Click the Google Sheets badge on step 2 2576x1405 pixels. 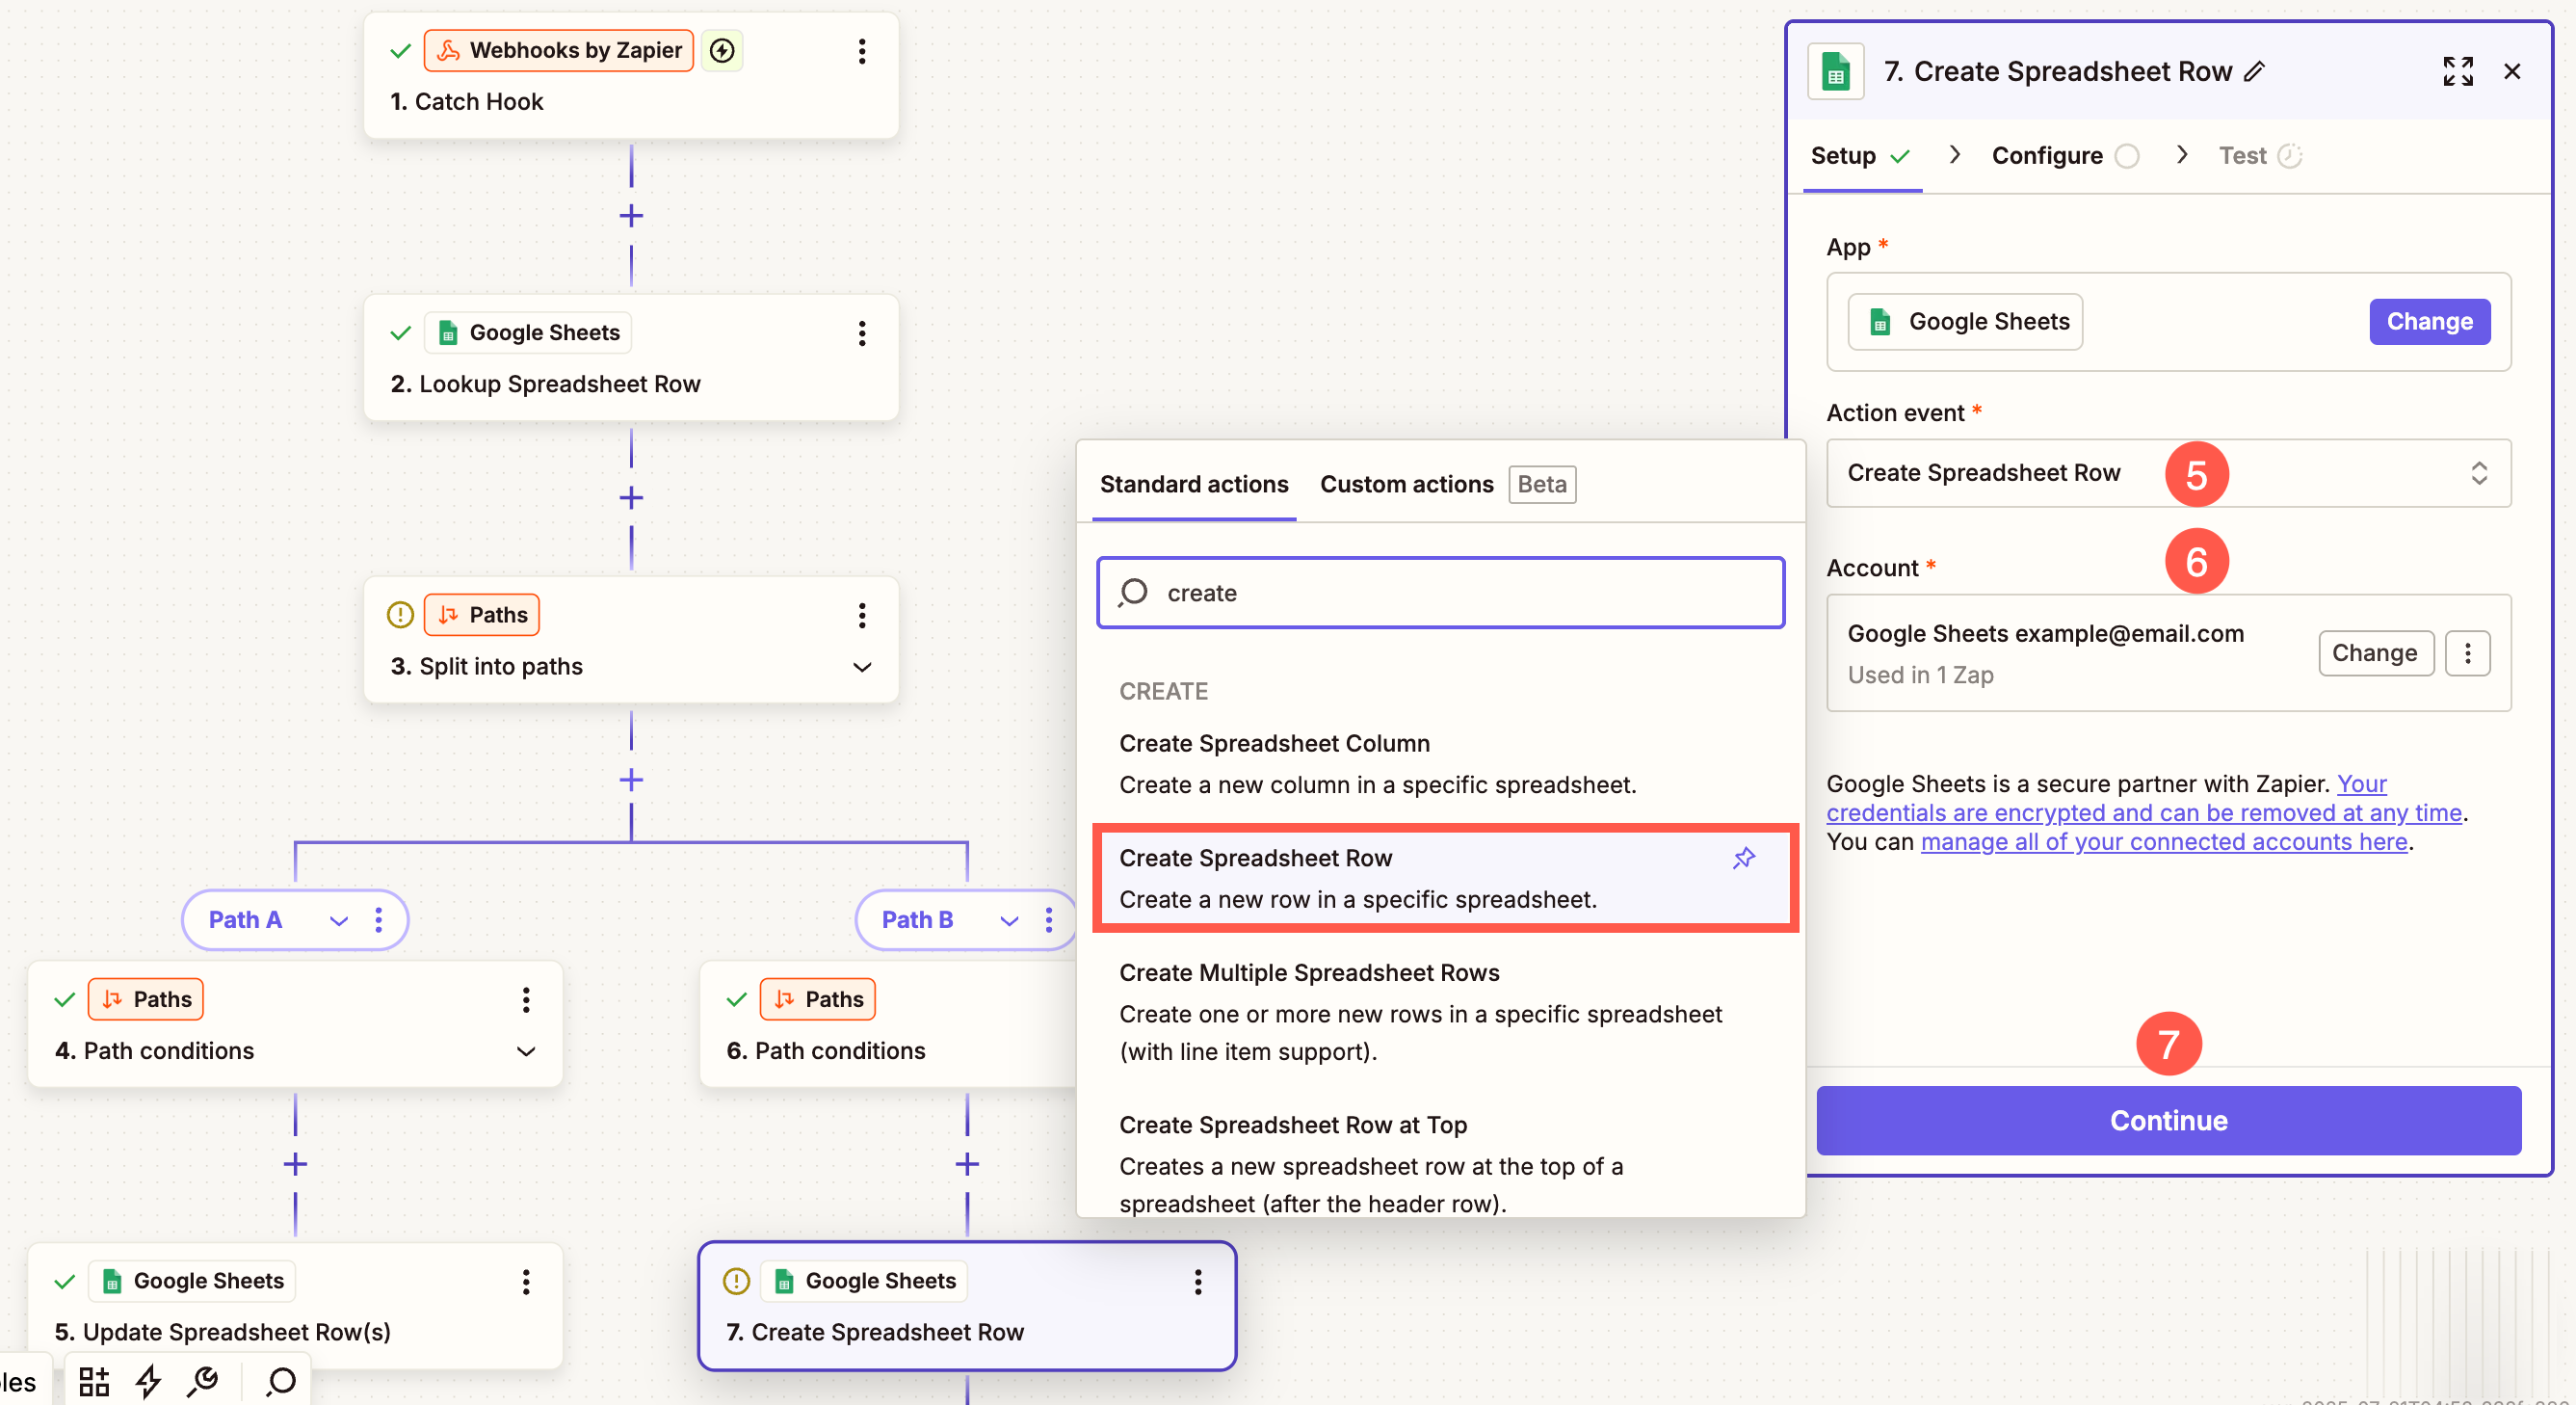click(x=528, y=332)
